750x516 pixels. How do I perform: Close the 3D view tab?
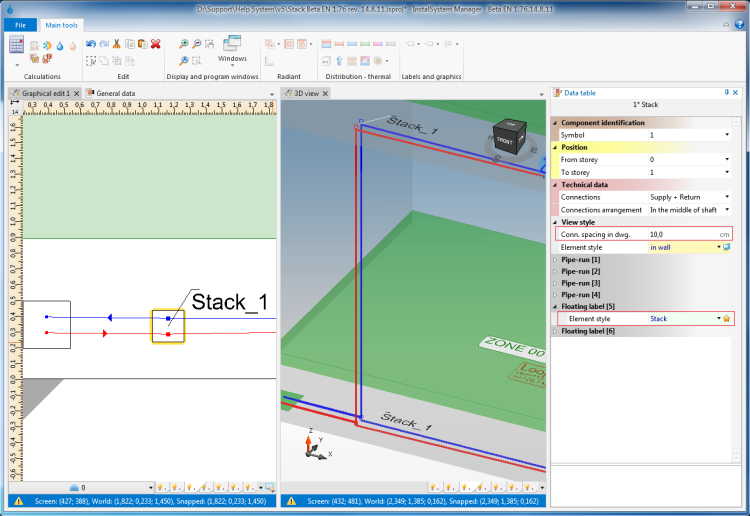point(325,93)
